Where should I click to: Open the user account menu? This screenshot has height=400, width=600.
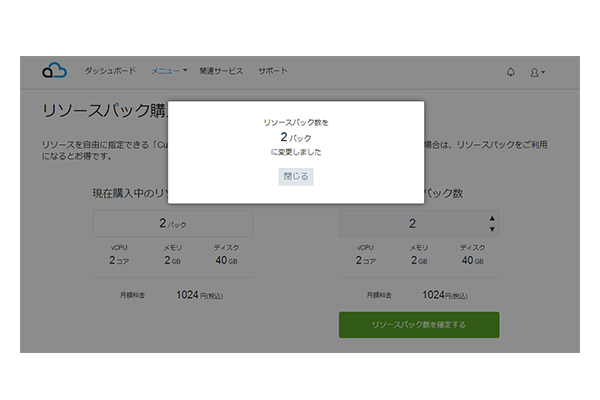[x=537, y=72]
